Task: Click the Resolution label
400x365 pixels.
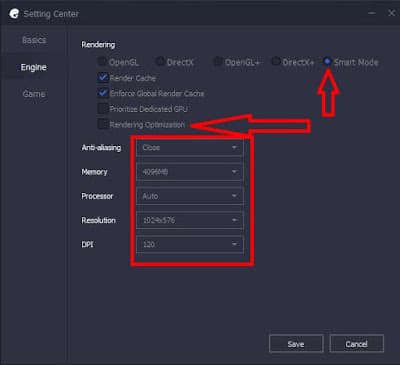Action: [x=99, y=220]
